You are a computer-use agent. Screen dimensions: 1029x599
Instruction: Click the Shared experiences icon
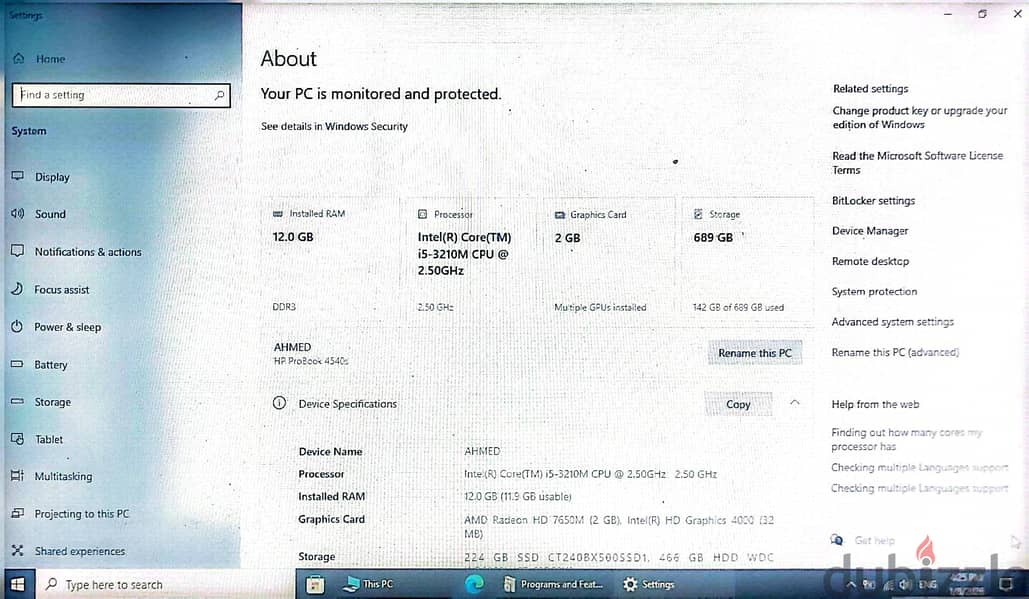coord(18,551)
